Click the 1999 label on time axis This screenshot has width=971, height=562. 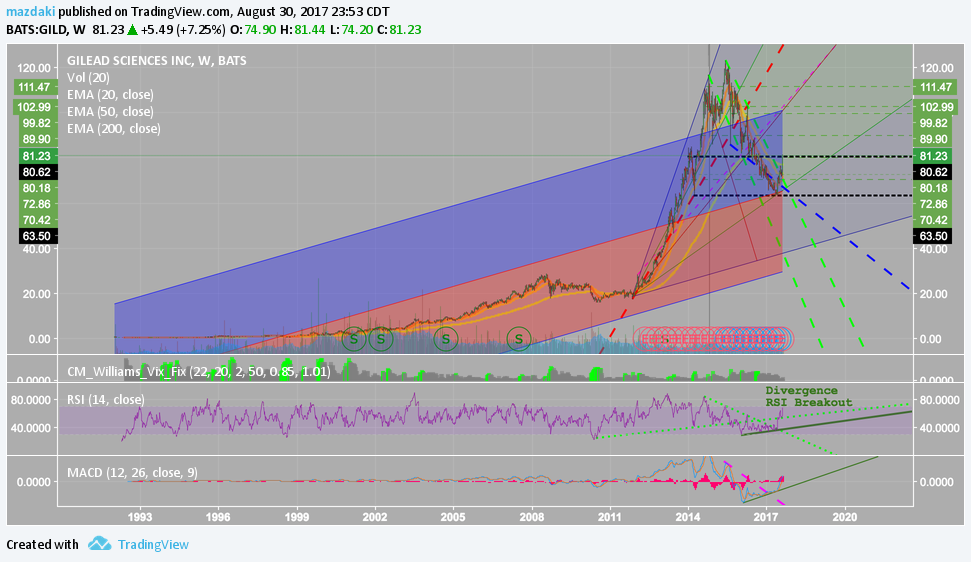click(297, 517)
